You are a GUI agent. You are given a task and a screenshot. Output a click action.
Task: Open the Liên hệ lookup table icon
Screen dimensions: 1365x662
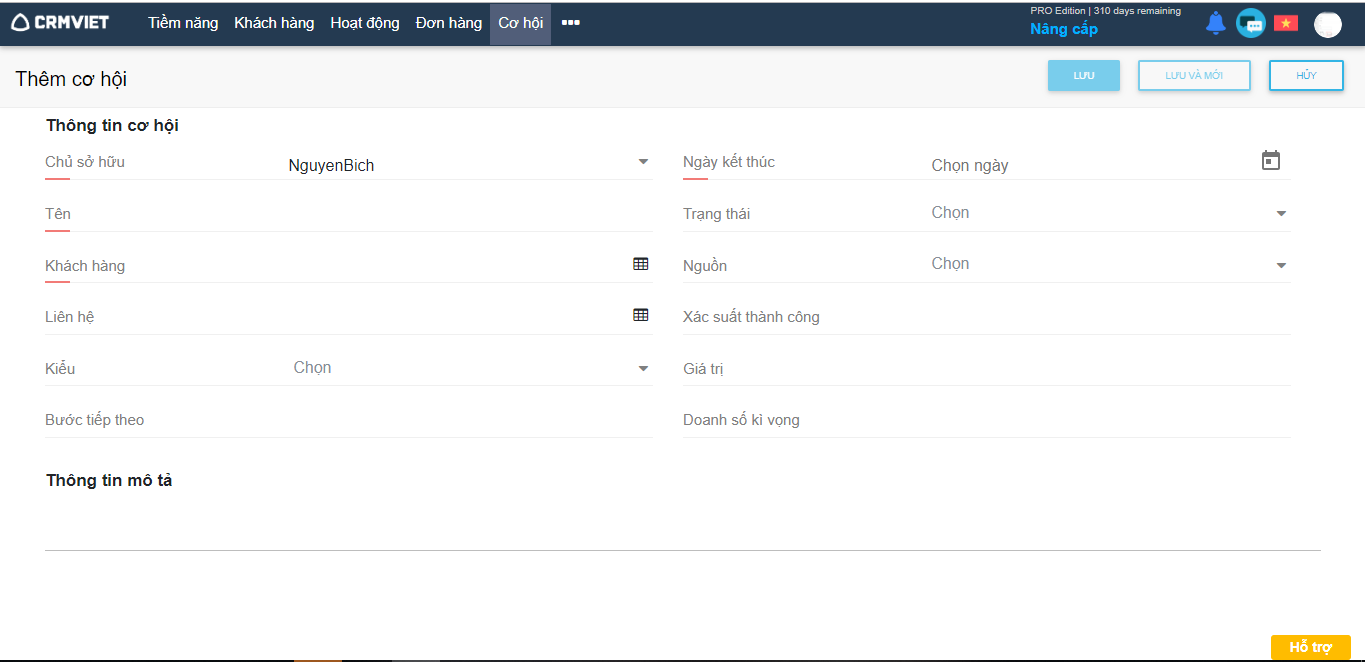641,315
